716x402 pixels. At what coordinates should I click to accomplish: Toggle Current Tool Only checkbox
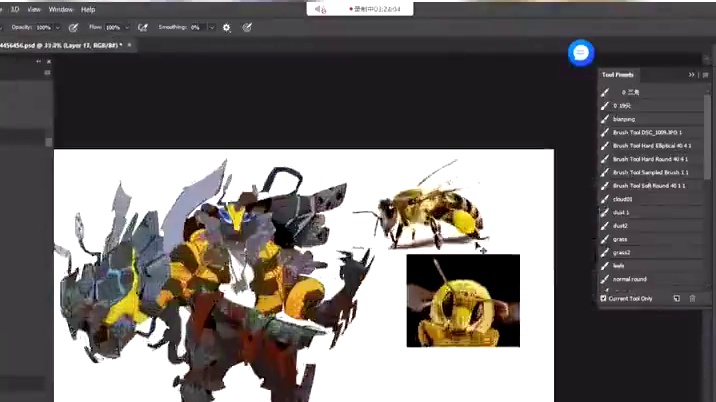click(603, 298)
